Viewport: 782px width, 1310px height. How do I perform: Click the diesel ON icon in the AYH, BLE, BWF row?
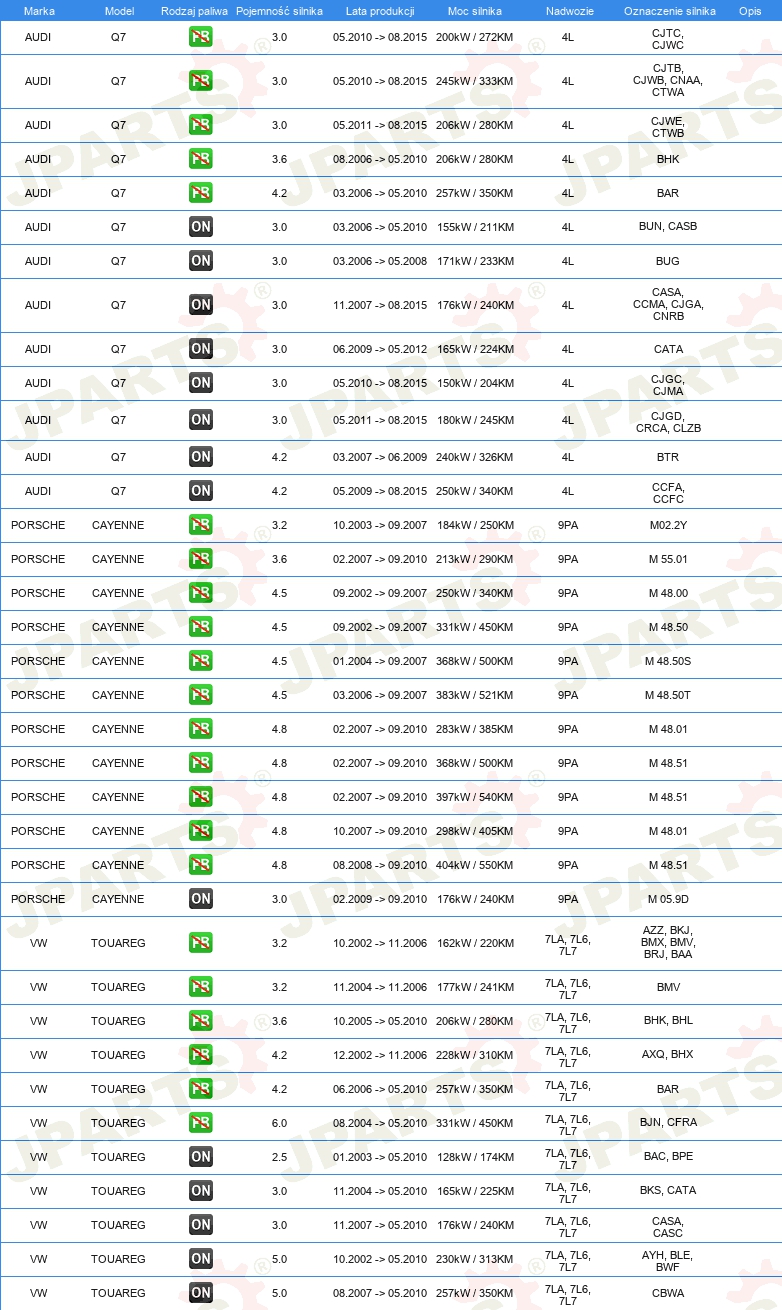(x=201, y=1259)
